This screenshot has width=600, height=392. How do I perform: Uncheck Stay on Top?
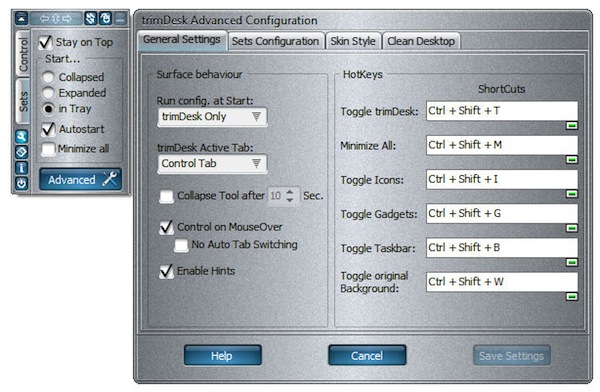coord(46,42)
